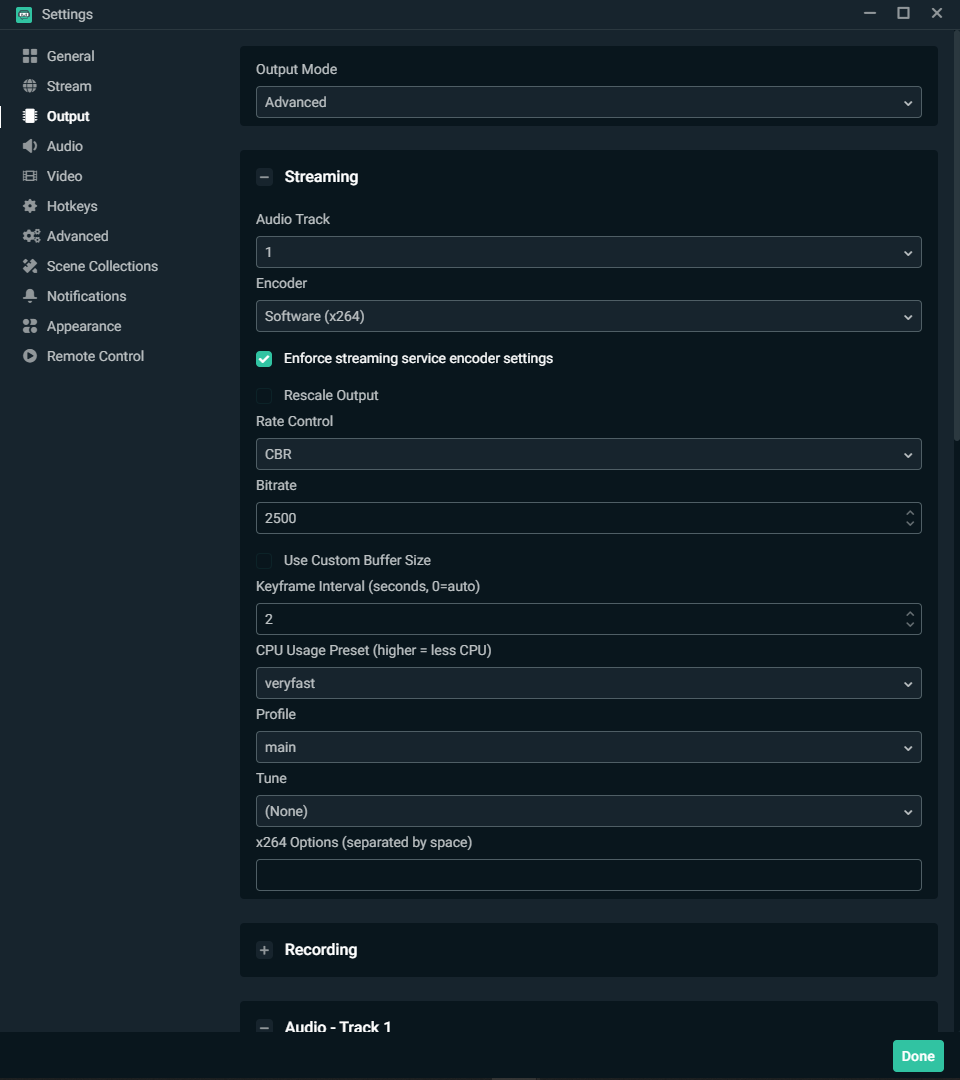Click the Video film icon
960x1080 pixels.
tap(30, 176)
